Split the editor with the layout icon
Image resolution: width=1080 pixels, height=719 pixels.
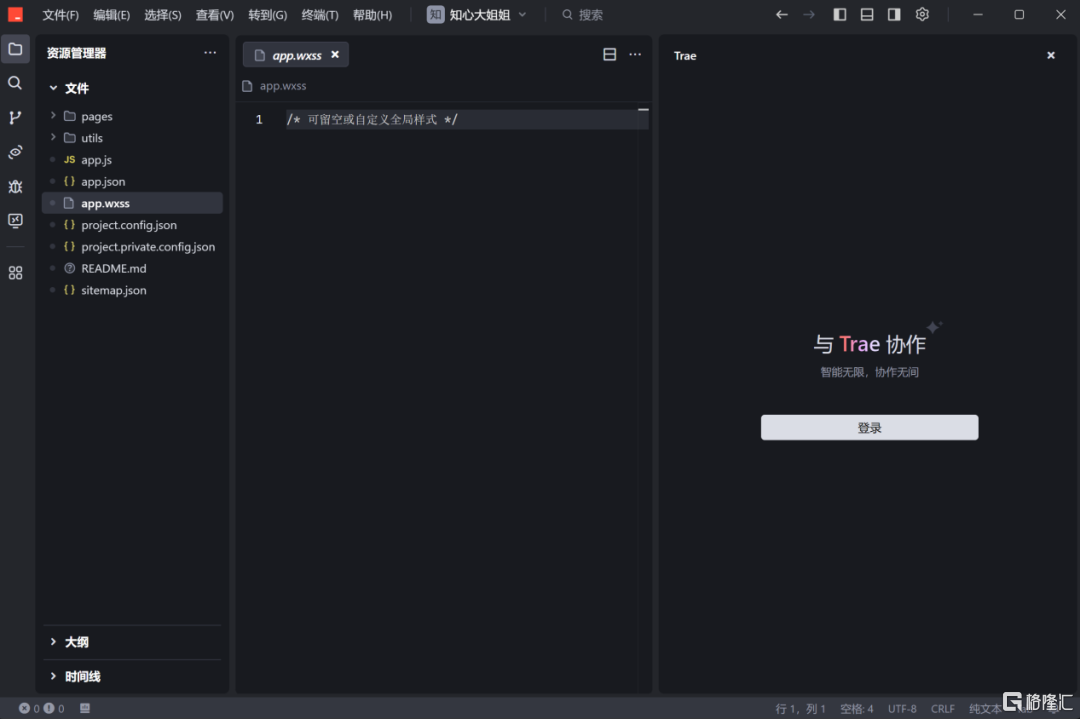tap(610, 54)
